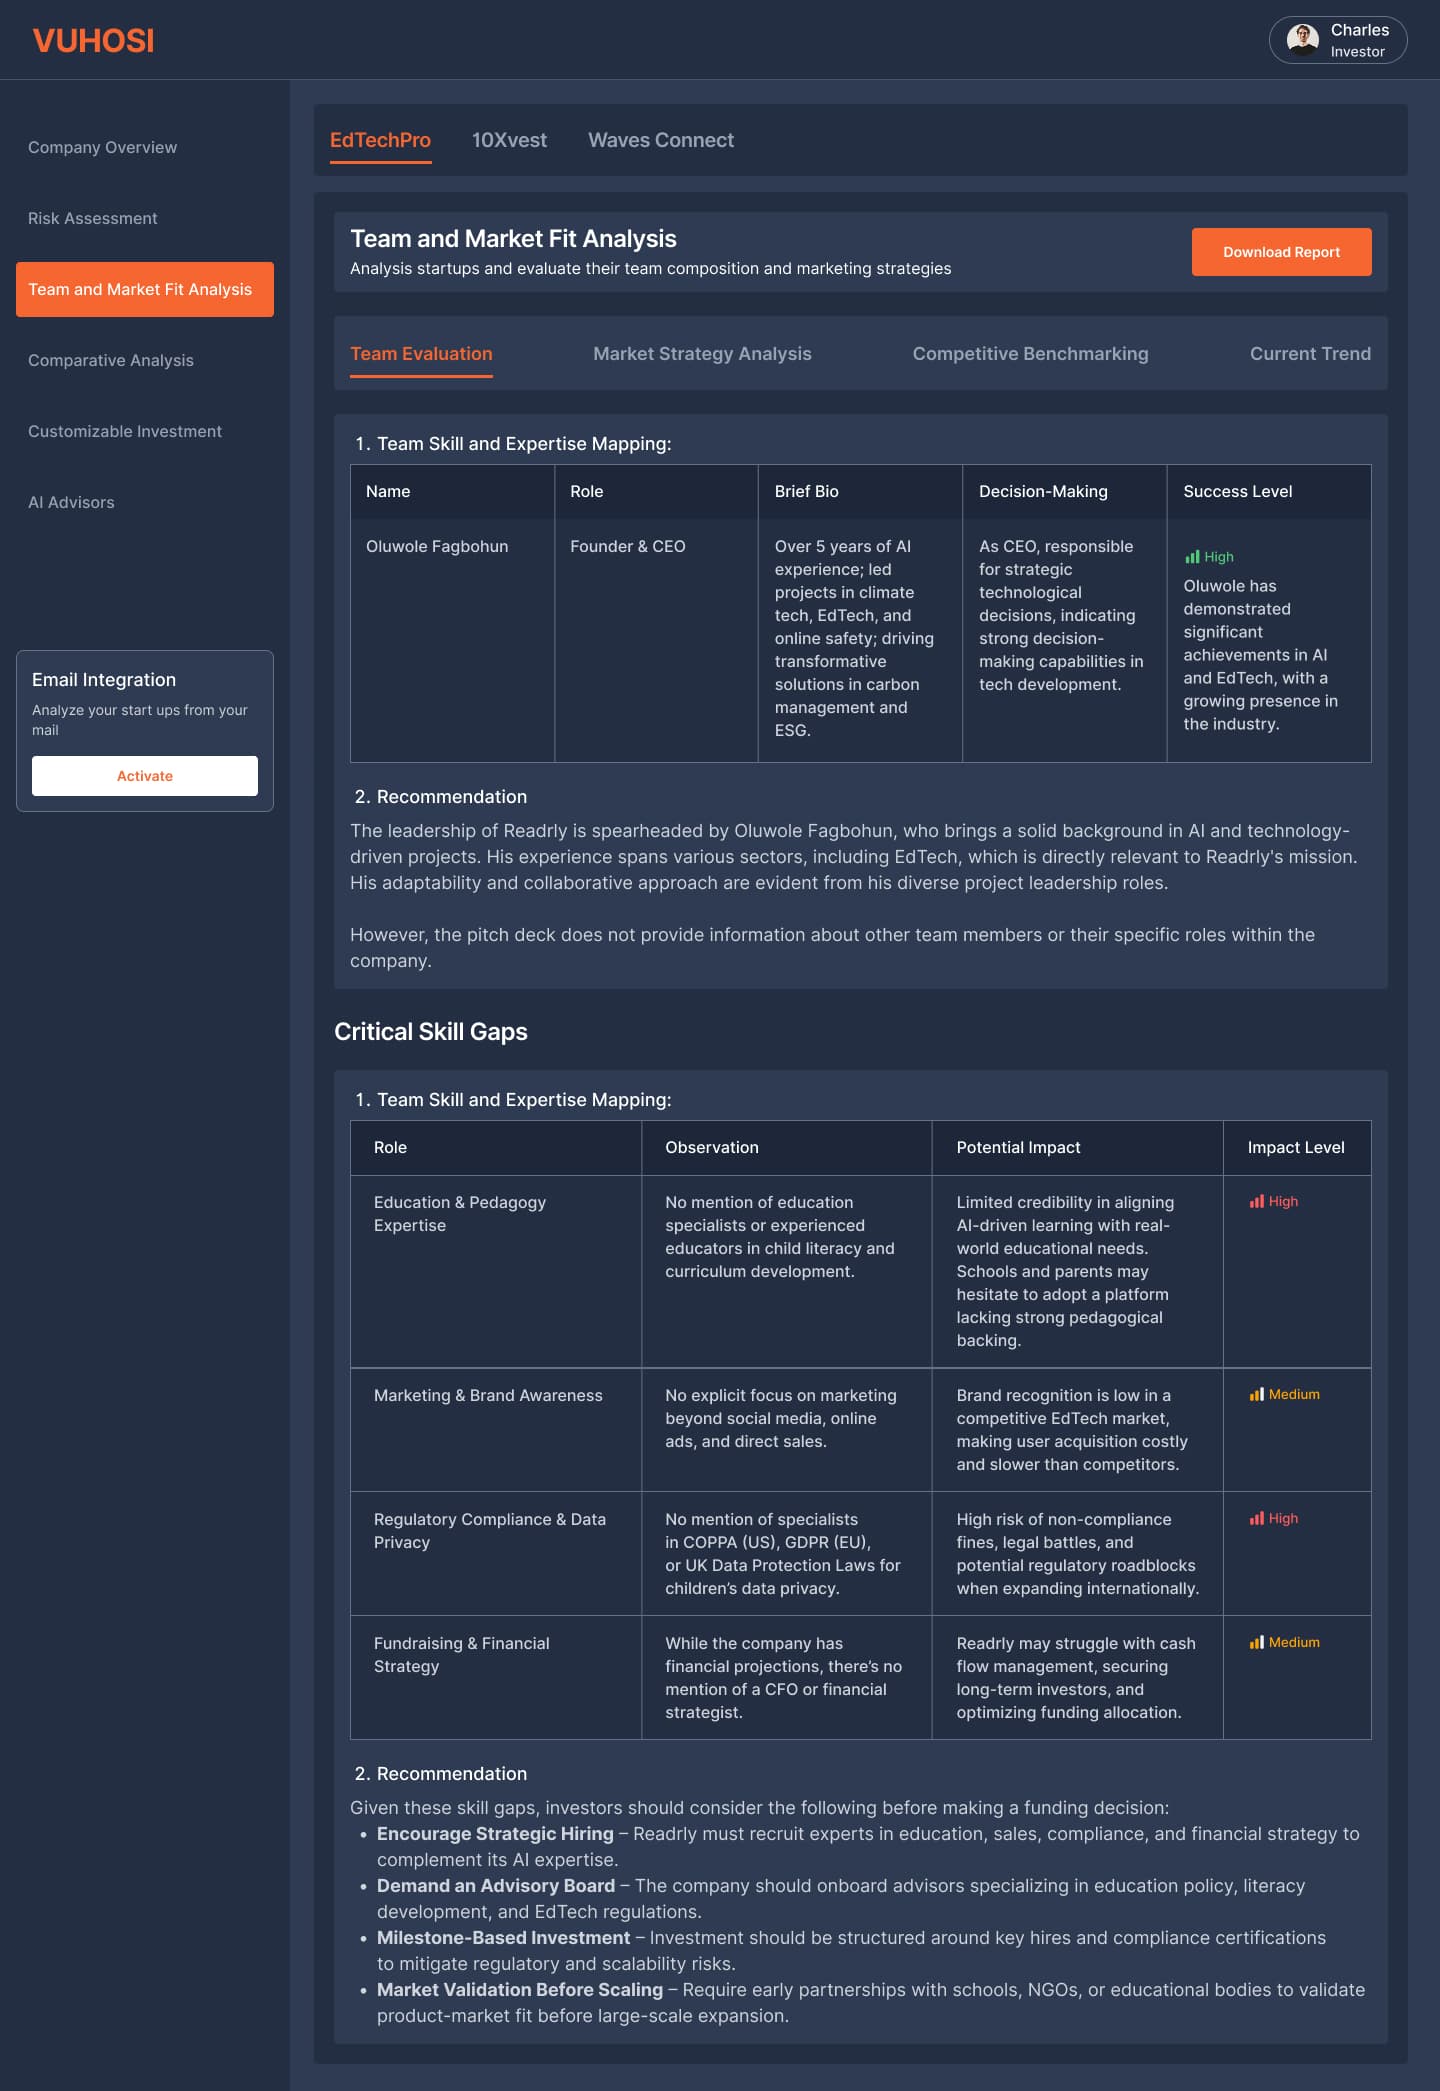This screenshot has height=2091, width=1440.
Task: Click High impact icon in Regulatory Compliance row
Action: (1257, 1519)
